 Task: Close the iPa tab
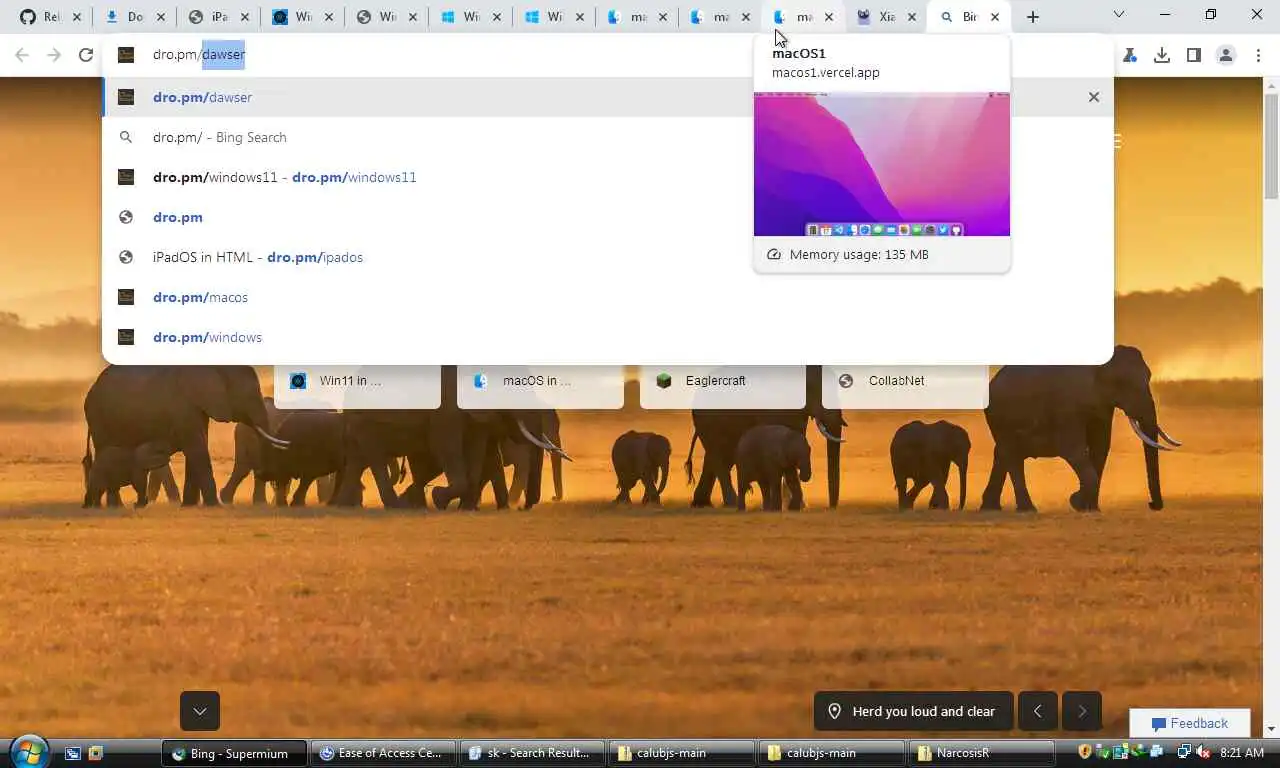pos(245,17)
